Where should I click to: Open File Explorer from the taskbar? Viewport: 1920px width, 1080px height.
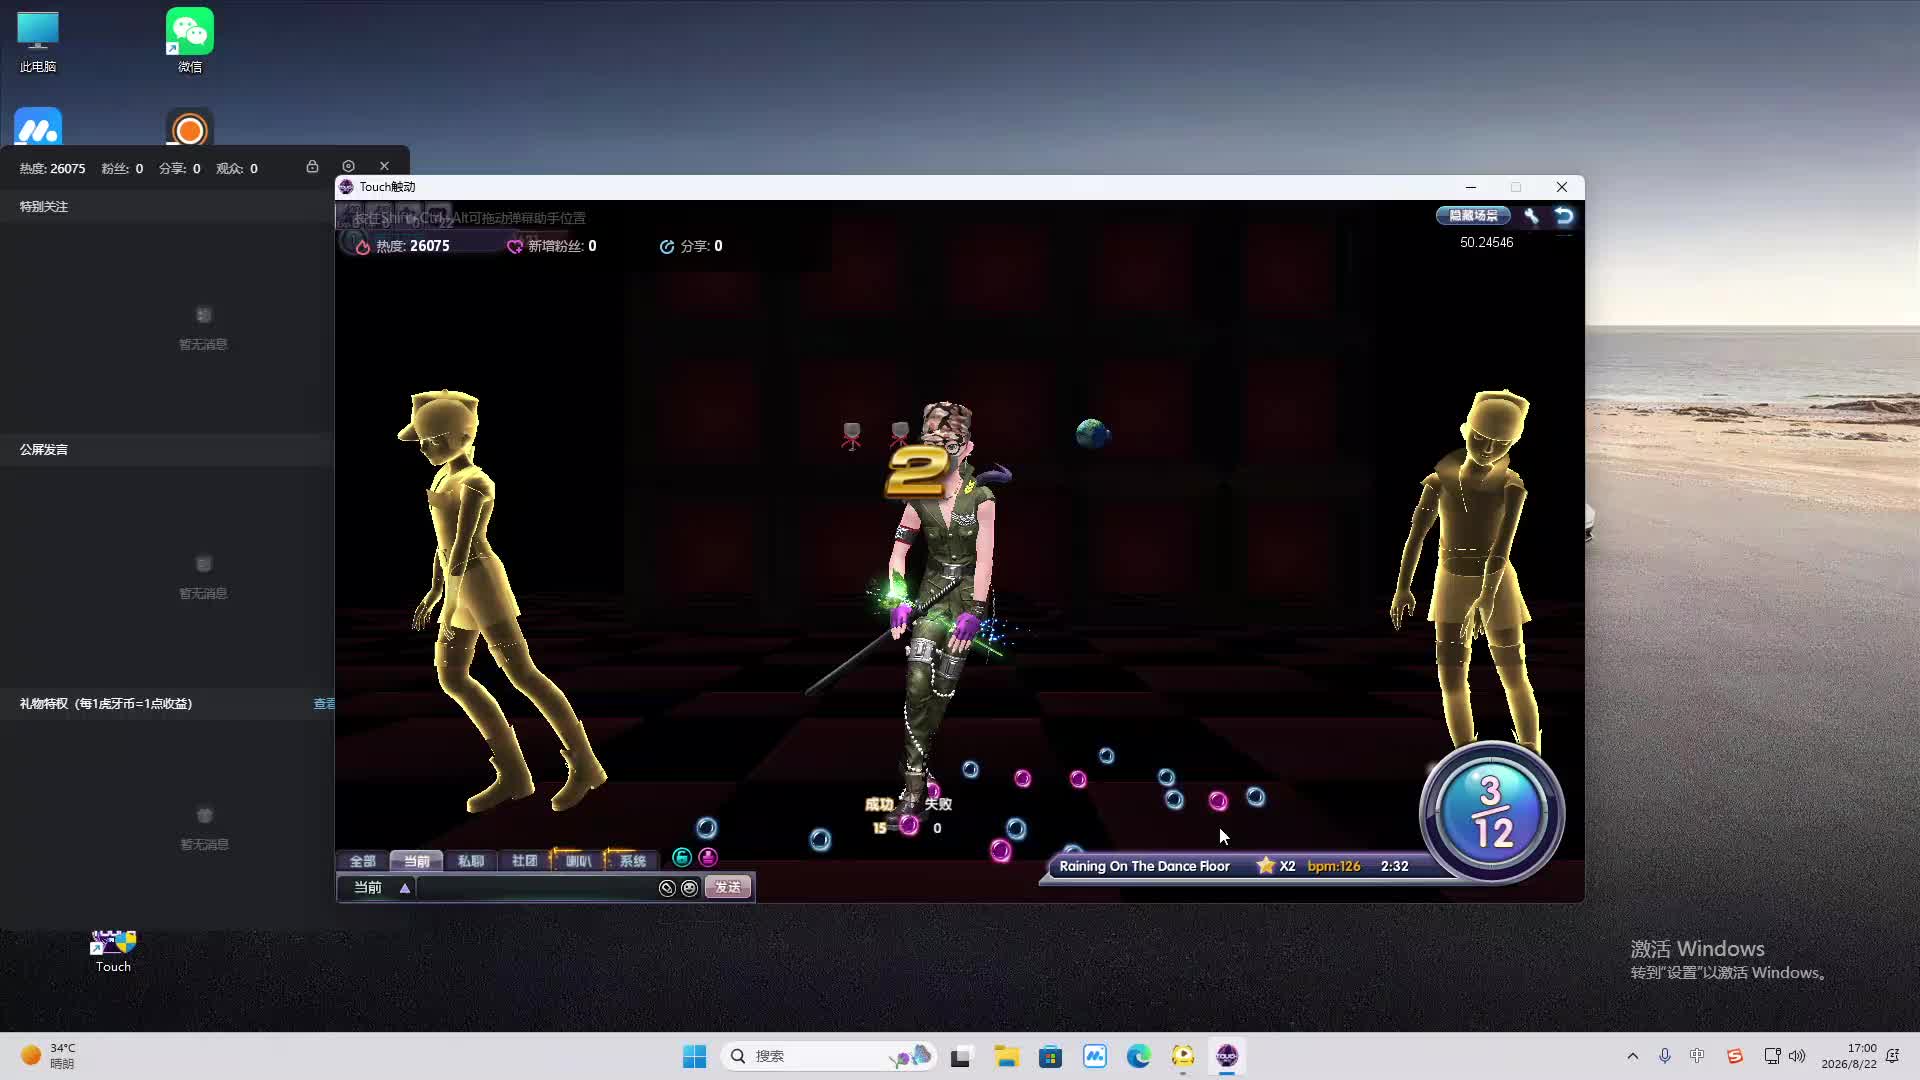tap(1006, 1056)
